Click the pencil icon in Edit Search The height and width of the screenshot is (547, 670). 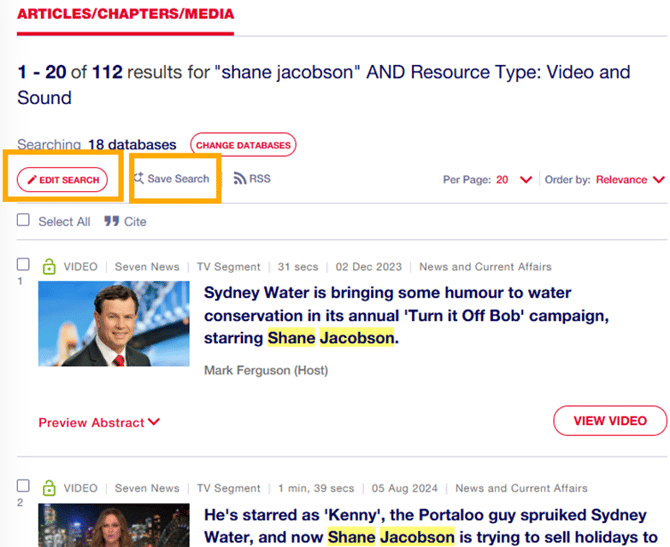[x=31, y=180]
